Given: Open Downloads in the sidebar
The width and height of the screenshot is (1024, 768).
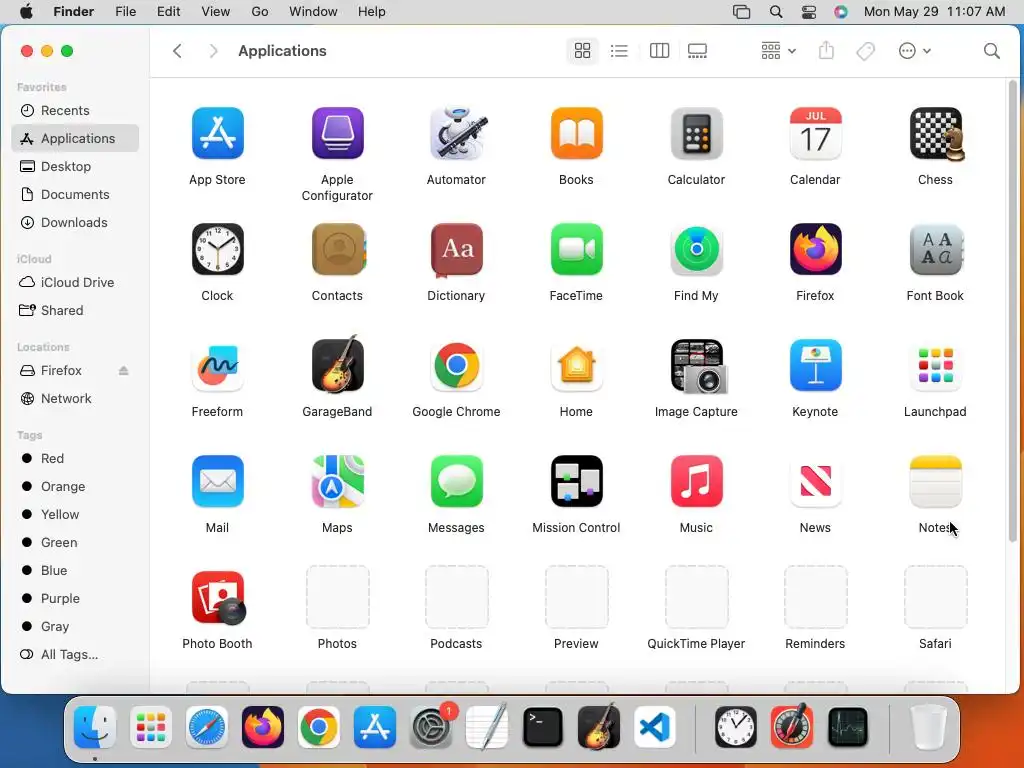Looking at the screenshot, I should pos(75,222).
